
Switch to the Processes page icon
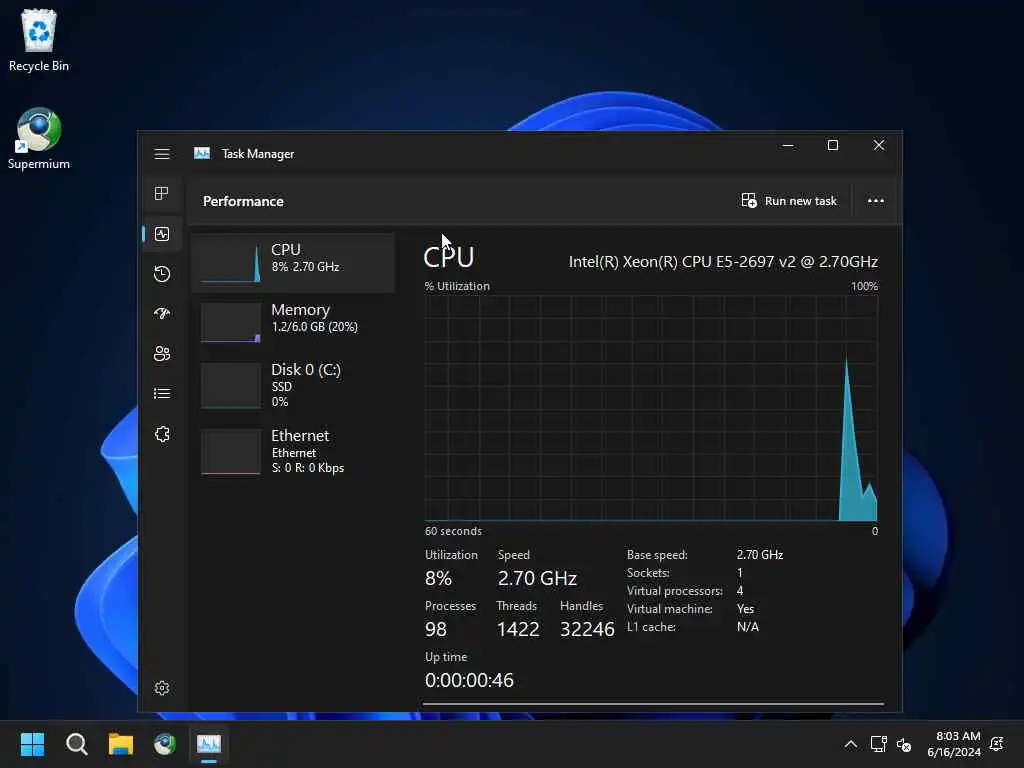162,193
